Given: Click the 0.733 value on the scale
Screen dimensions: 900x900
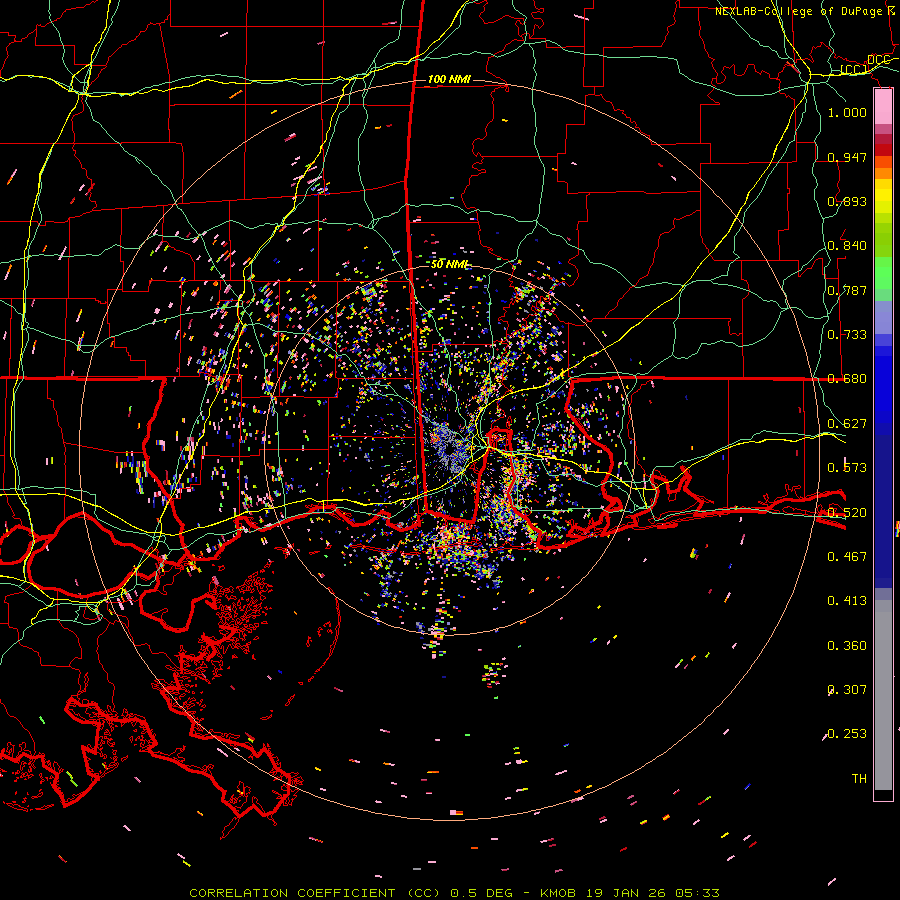Looking at the screenshot, I should click(847, 335).
